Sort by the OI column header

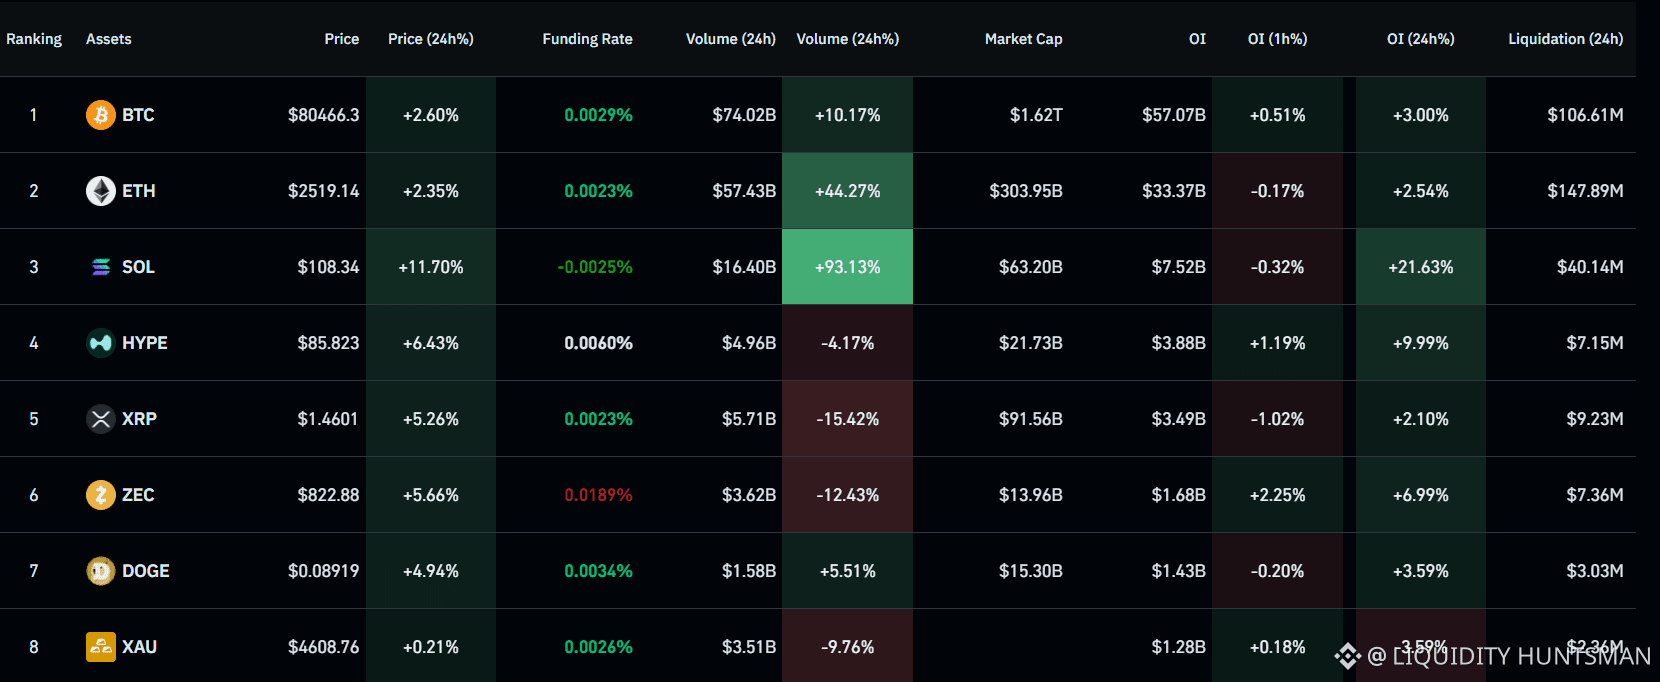pos(1197,39)
